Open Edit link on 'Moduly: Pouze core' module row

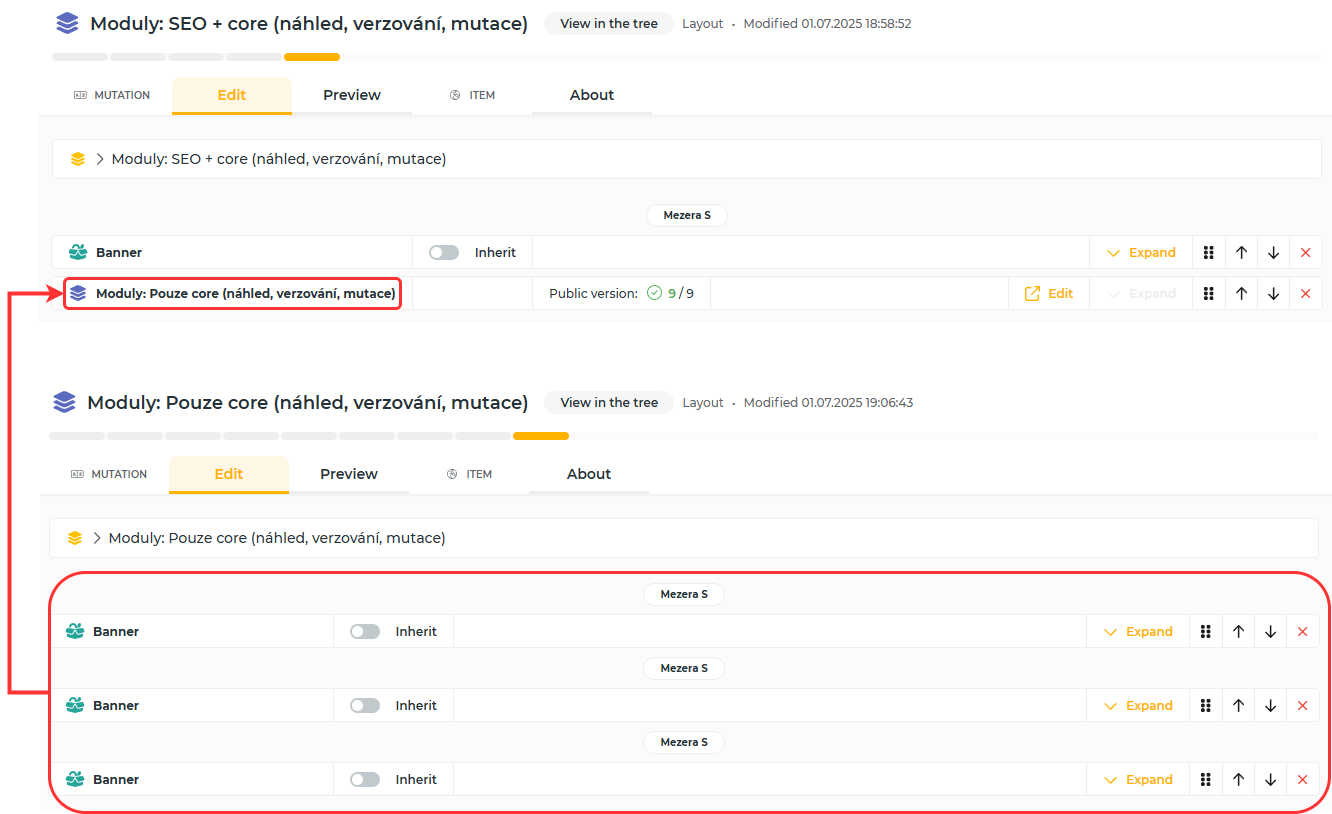point(1049,294)
